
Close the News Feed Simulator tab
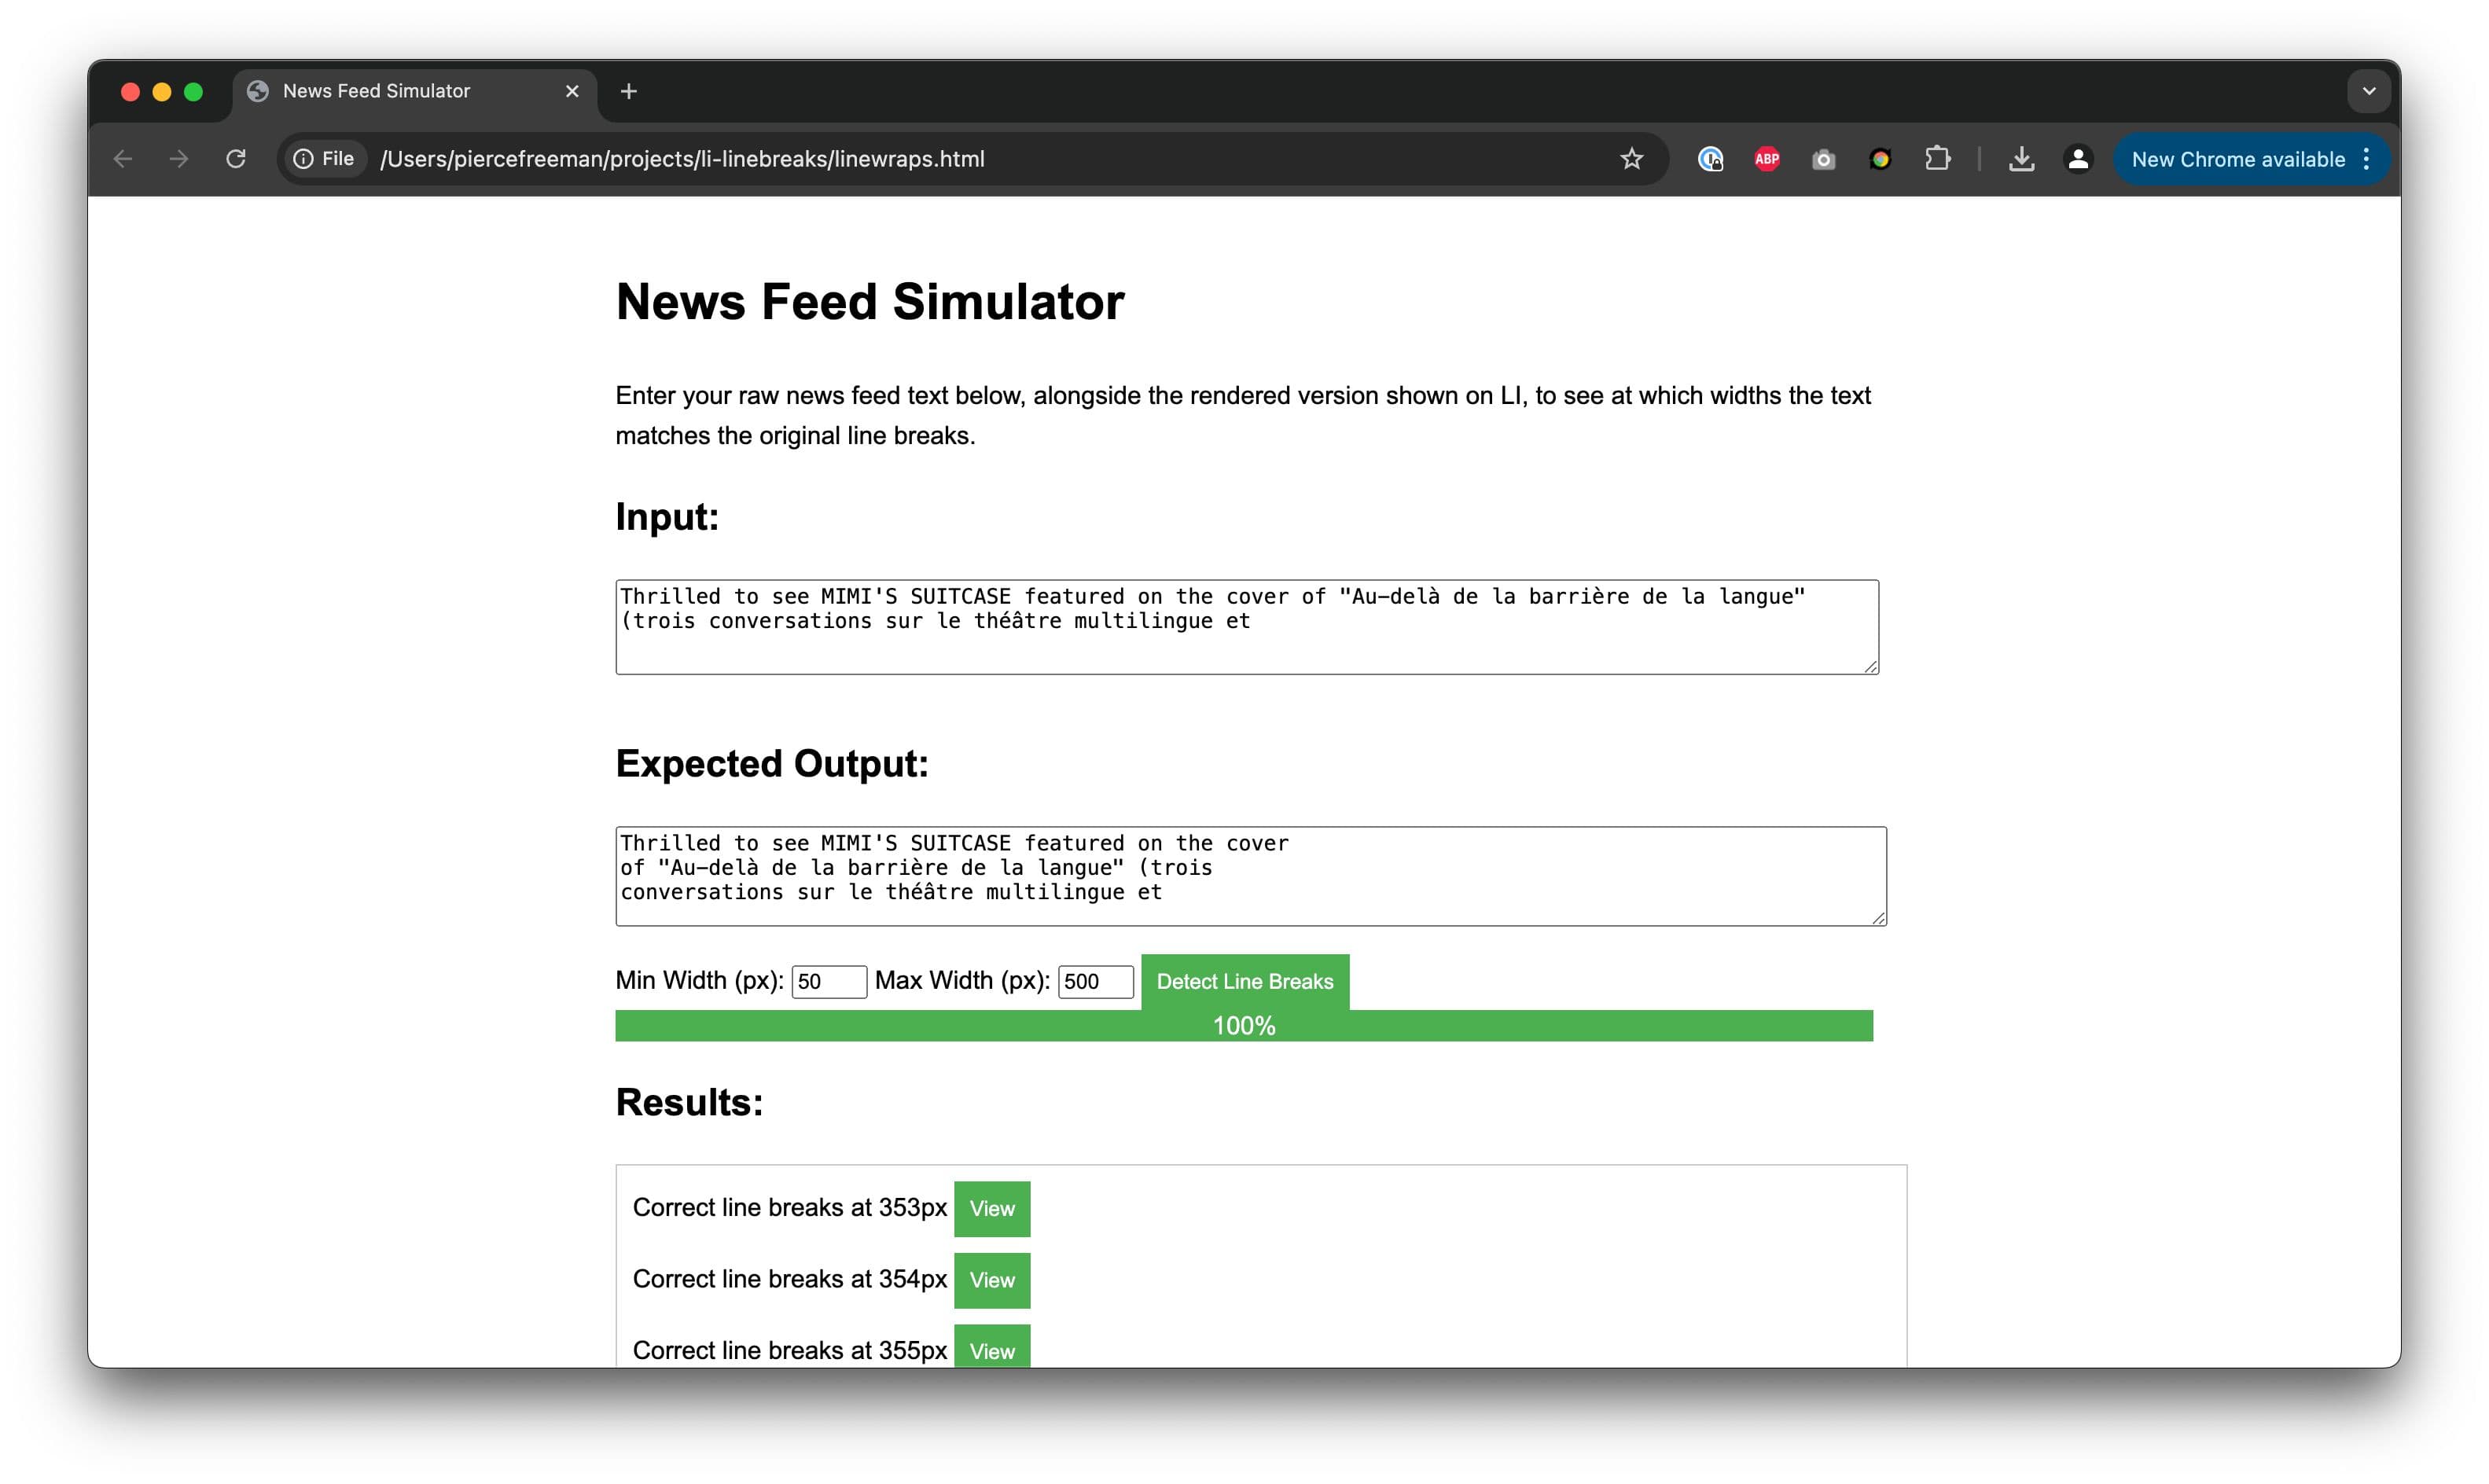(x=572, y=91)
